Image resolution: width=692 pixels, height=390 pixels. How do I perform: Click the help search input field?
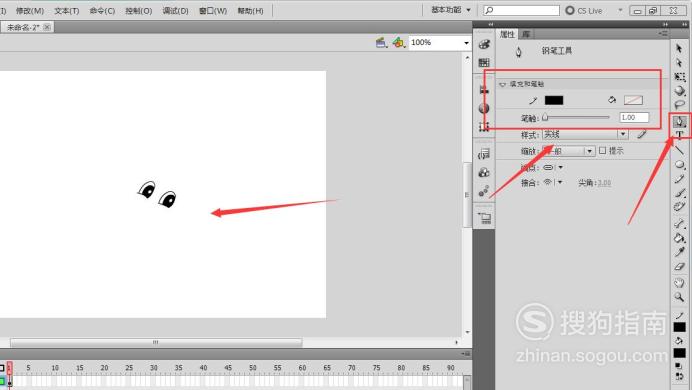521,10
